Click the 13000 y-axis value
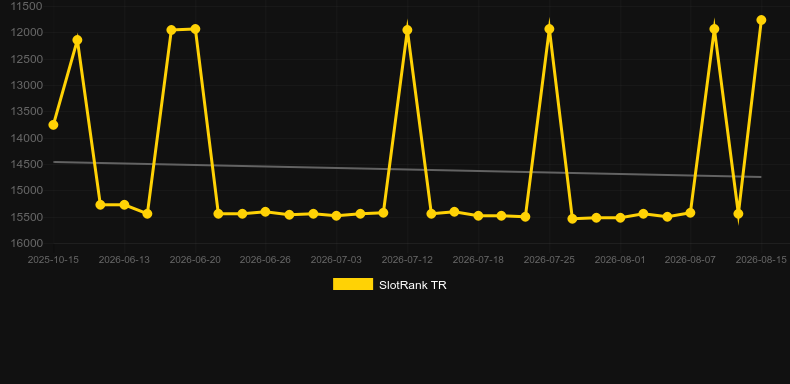790x384 pixels. coord(27,85)
